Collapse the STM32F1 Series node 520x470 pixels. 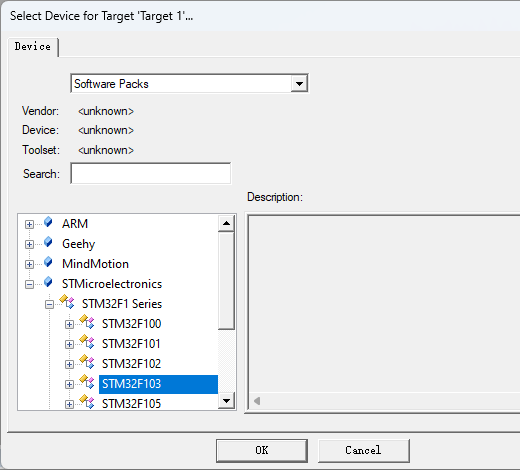point(49,304)
